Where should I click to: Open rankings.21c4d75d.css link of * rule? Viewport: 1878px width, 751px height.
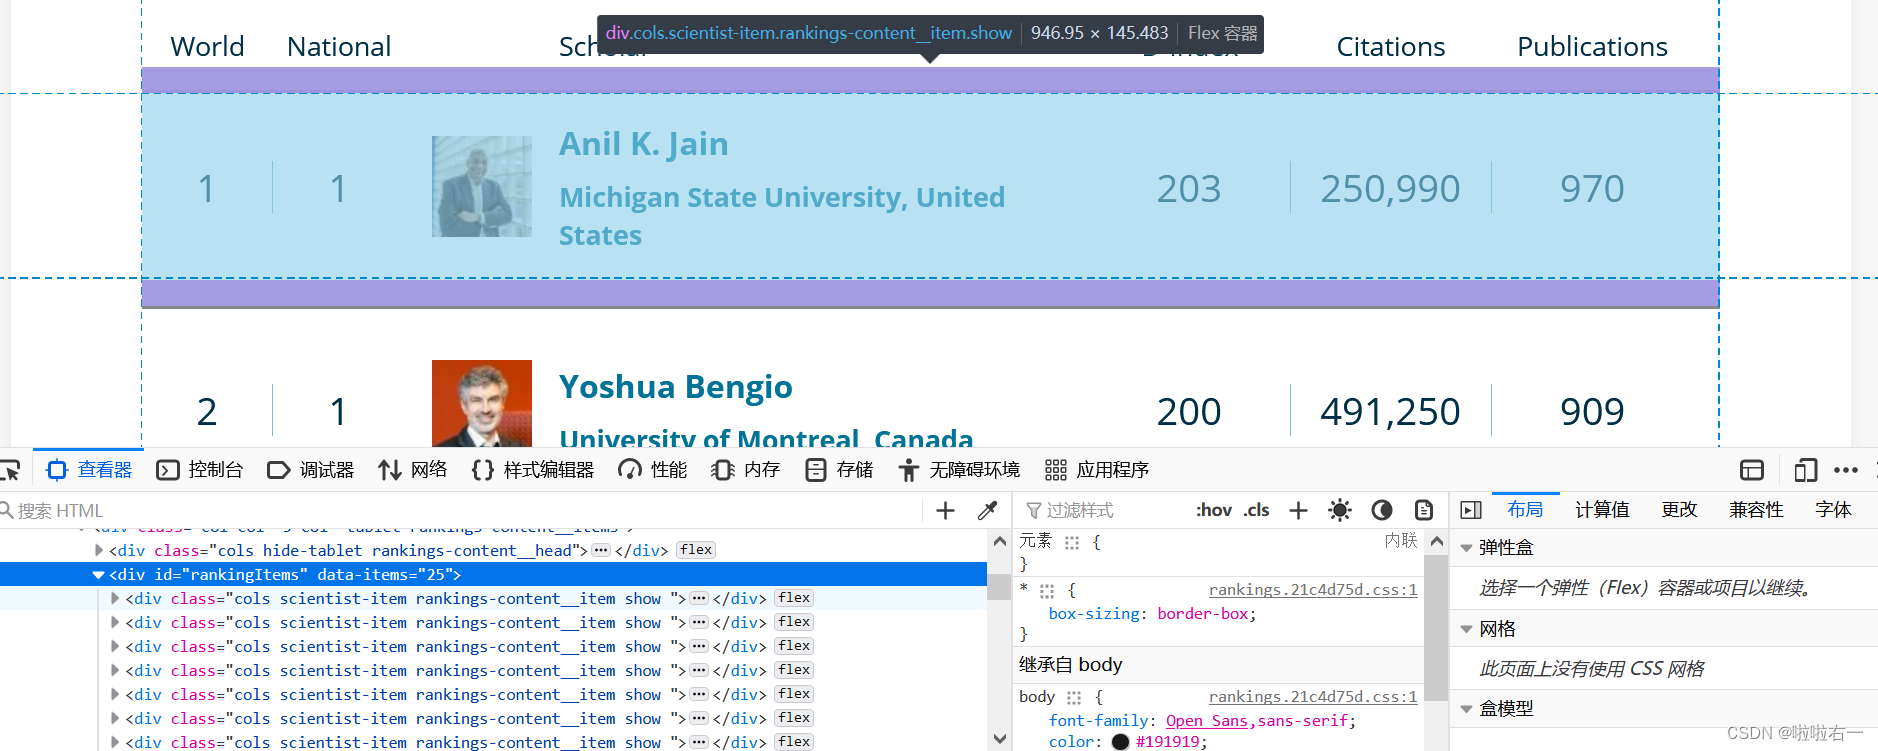tap(1313, 590)
